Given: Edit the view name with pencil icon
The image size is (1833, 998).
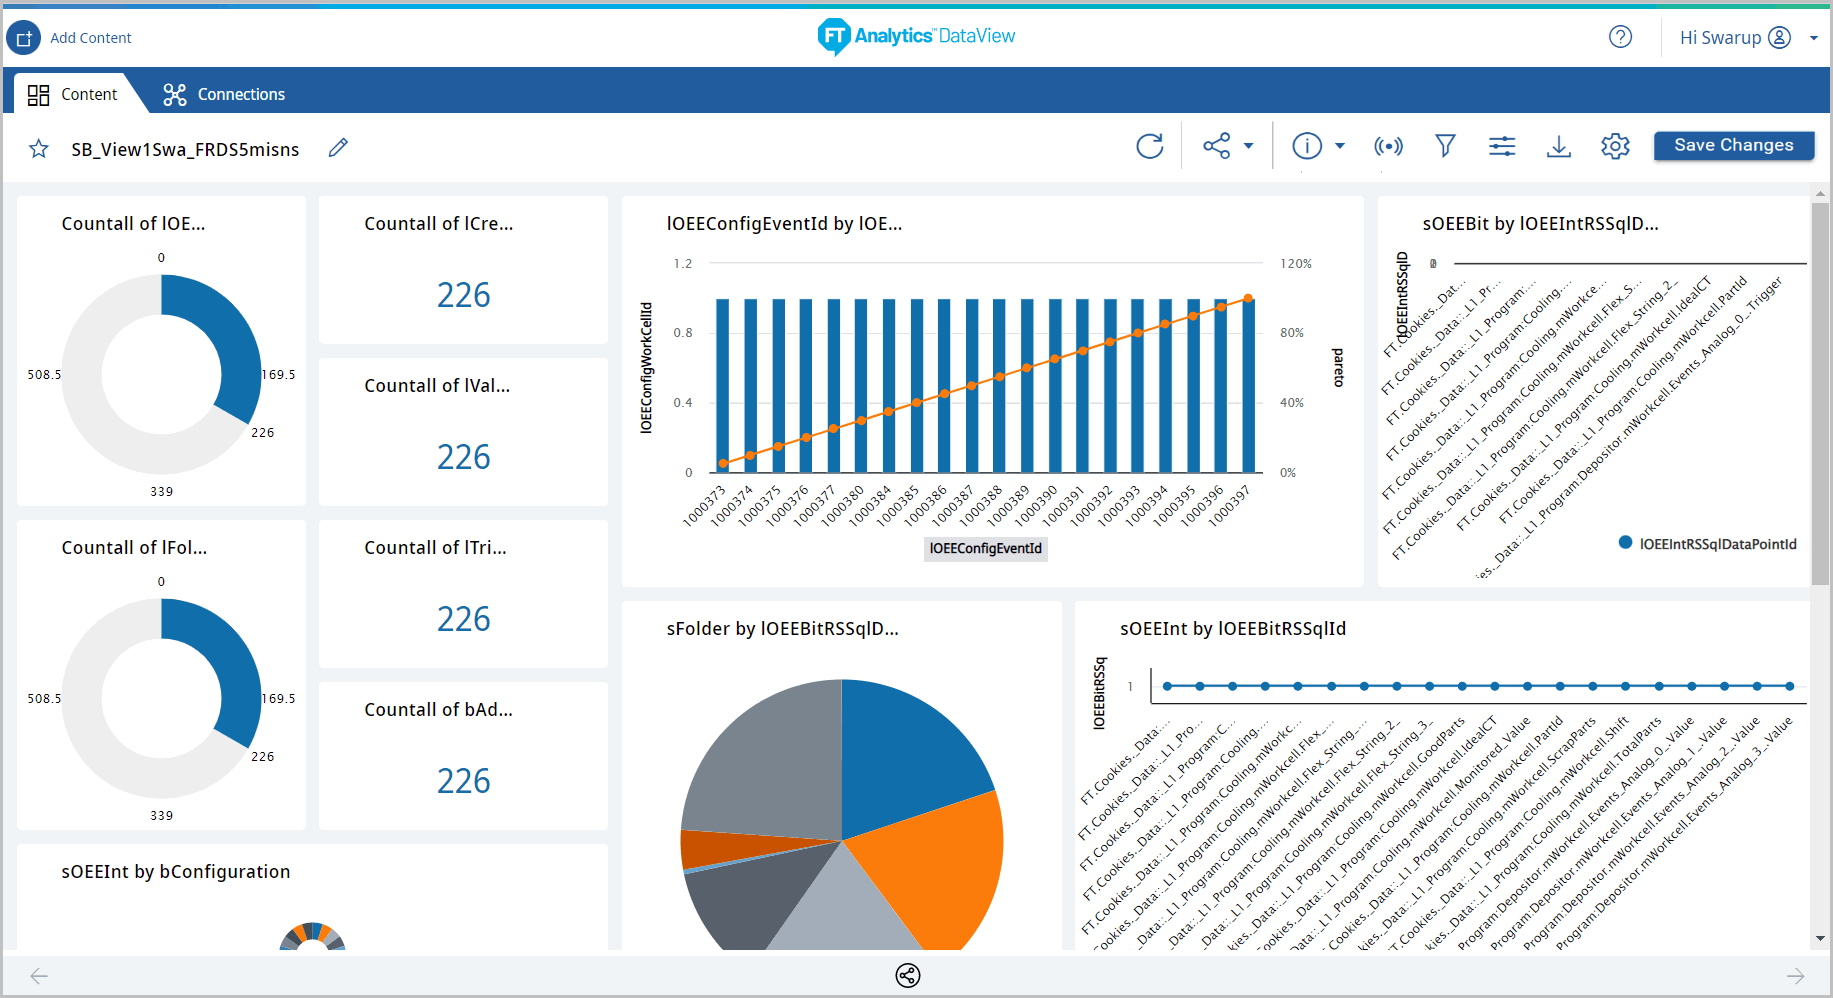Looking at the screenshot, I should coord(338,148).
